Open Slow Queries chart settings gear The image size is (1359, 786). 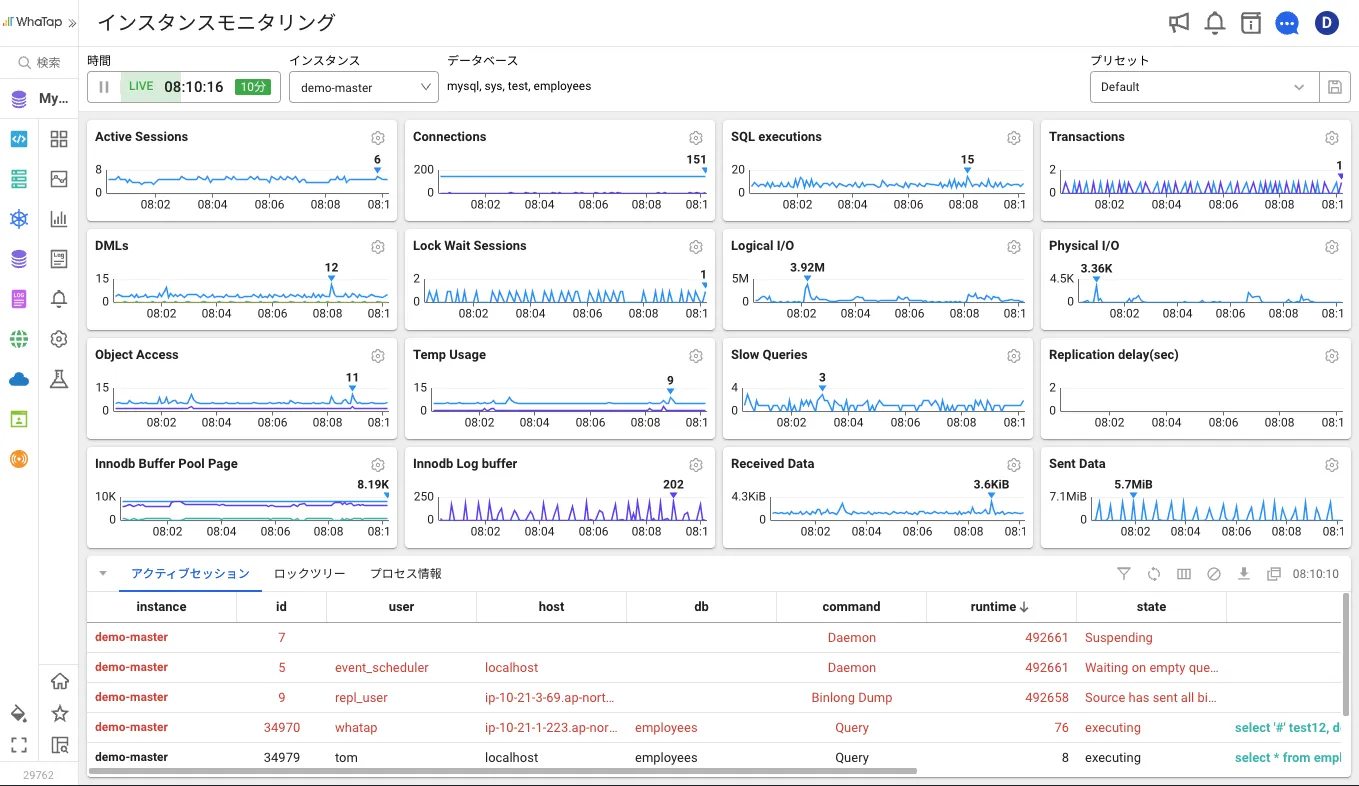click(x=1014, y=356)
